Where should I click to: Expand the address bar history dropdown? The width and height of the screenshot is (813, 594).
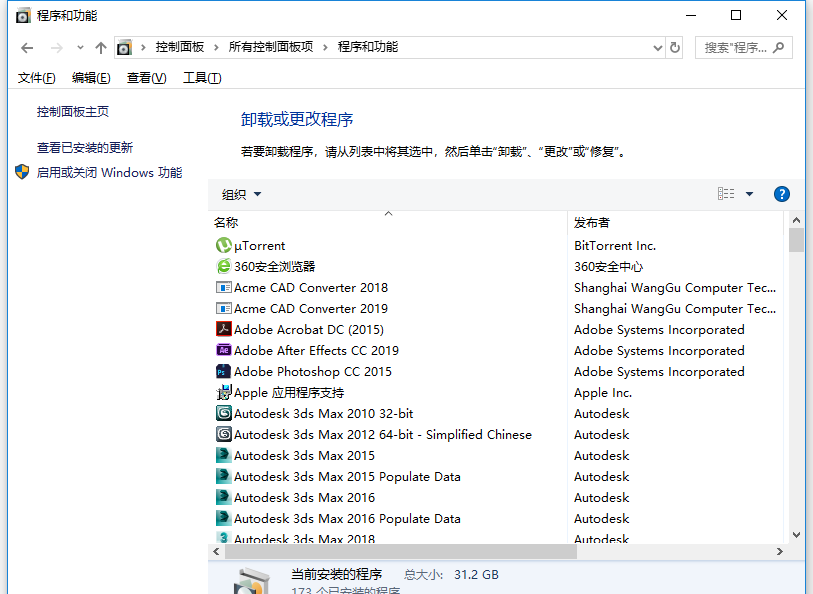657,48
